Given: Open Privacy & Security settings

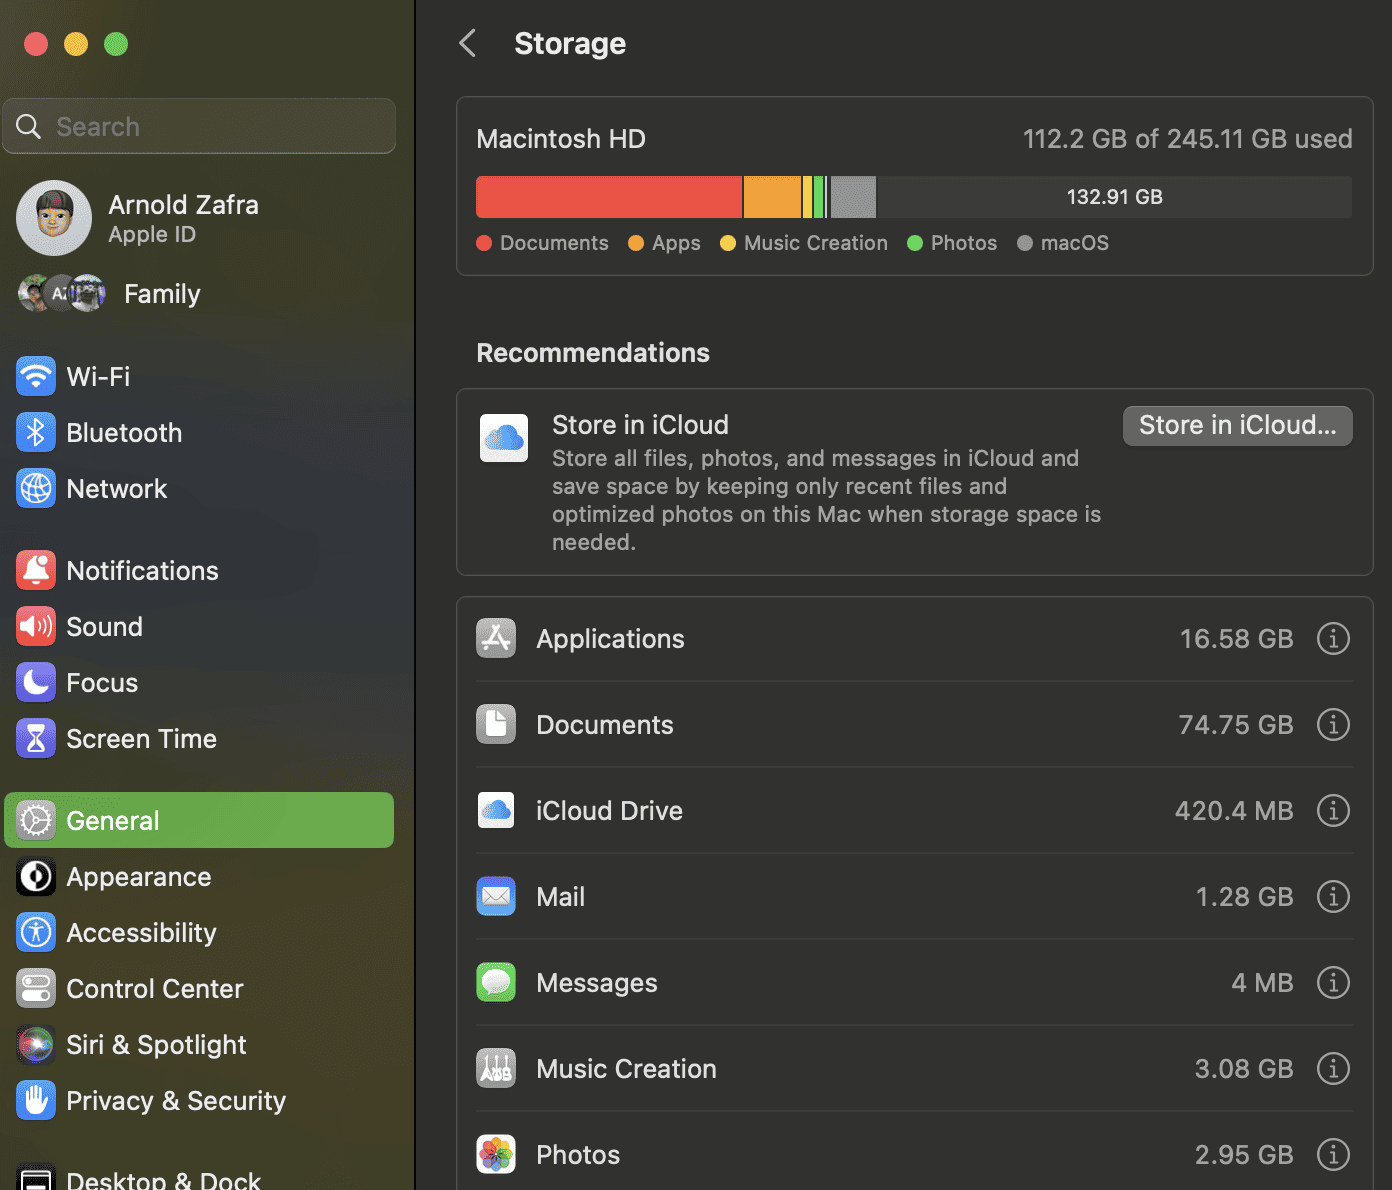Looking at the screenshot, I should point(176,1100).
